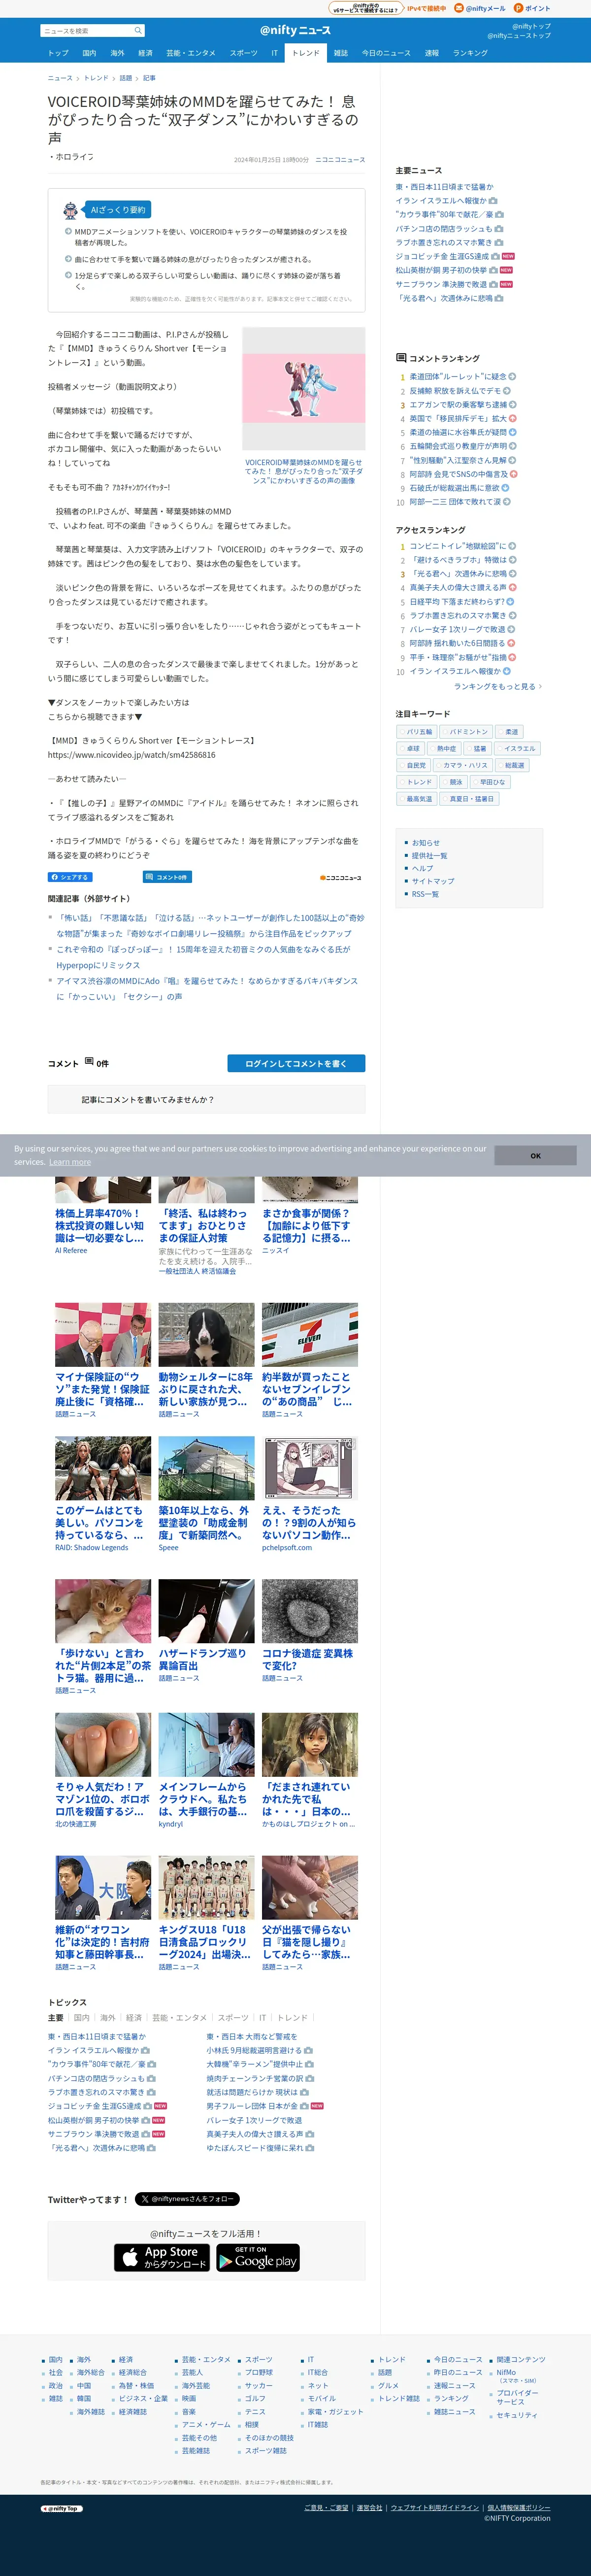Screen dimensions: 591x2576
Task: Open the article dance thumbnail image
Action: tap(304, 389)
